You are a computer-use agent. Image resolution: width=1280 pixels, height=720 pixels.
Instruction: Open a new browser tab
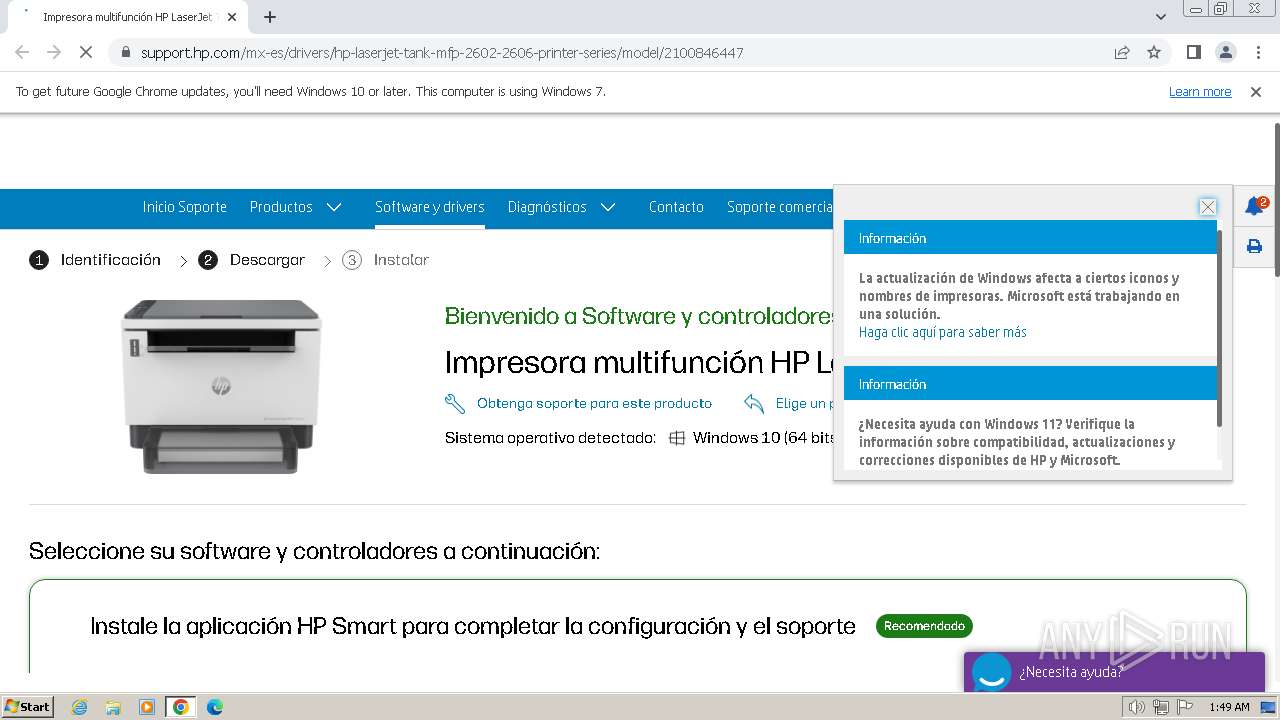pos(270,17)
